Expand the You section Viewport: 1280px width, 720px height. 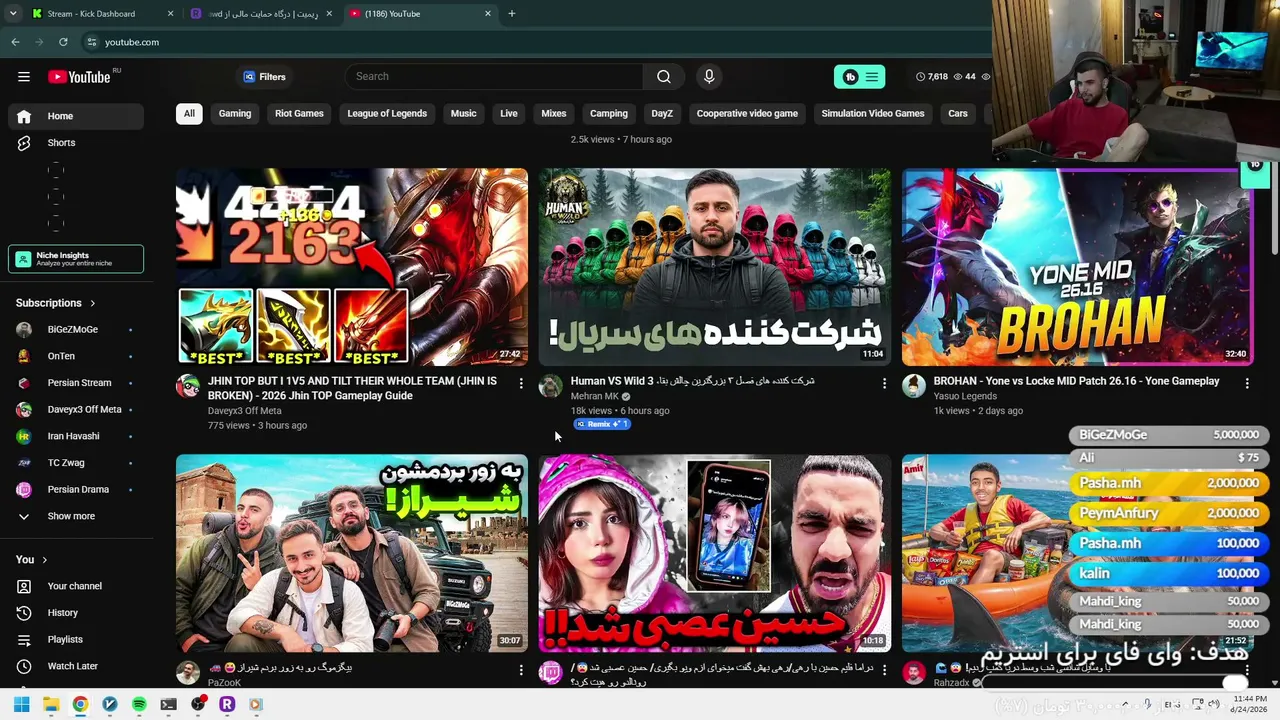pyautogui.click(x=32, y=560)
